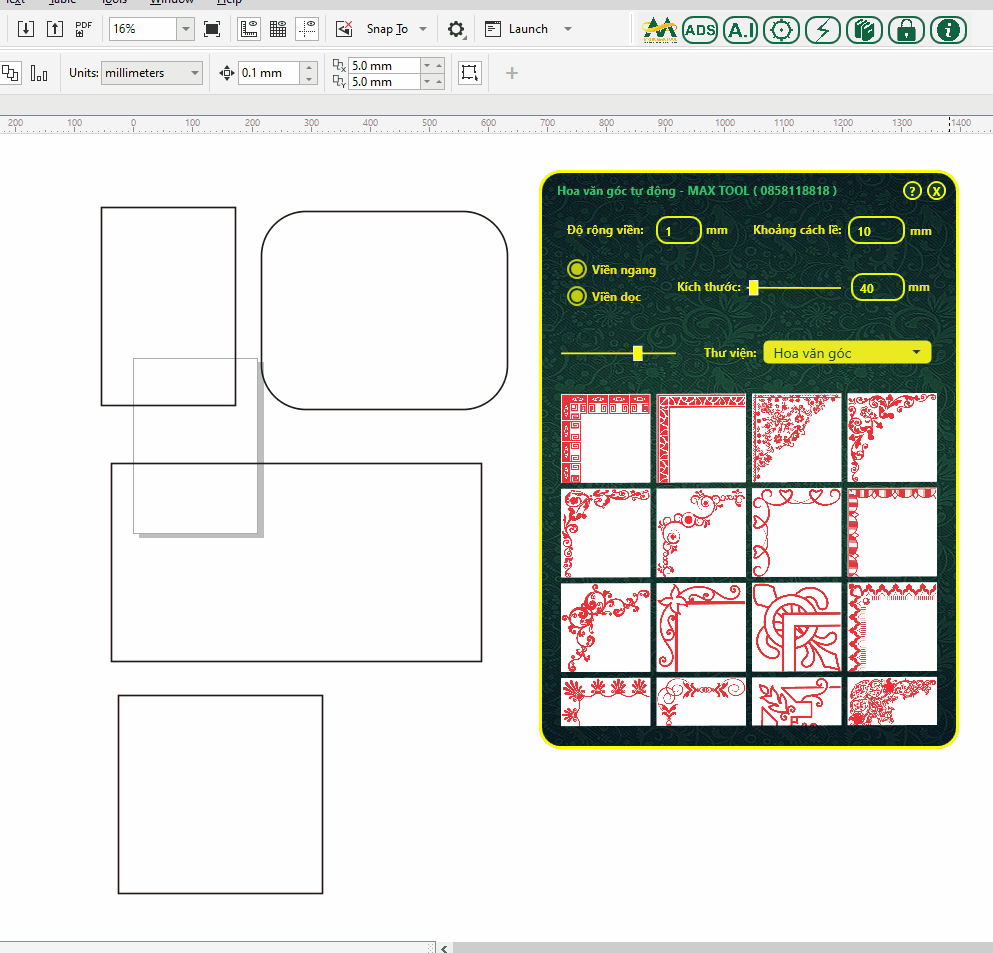Open the A.I tool icon

coord(740,30)
